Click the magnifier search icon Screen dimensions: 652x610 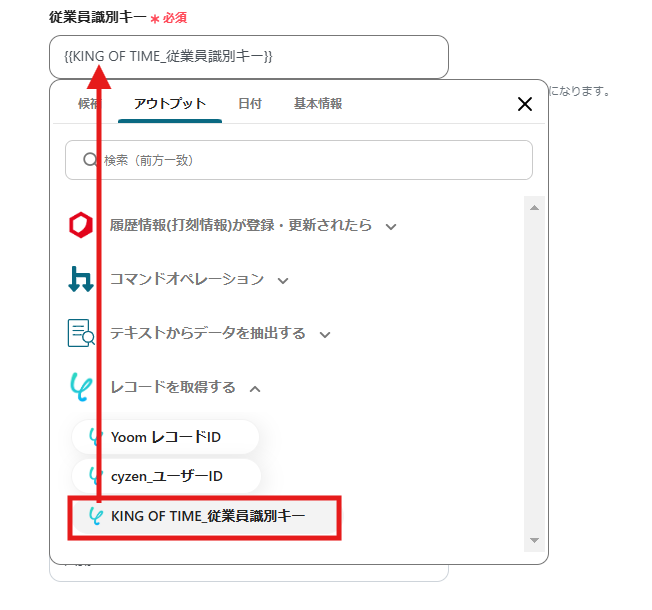click(90, 160)
